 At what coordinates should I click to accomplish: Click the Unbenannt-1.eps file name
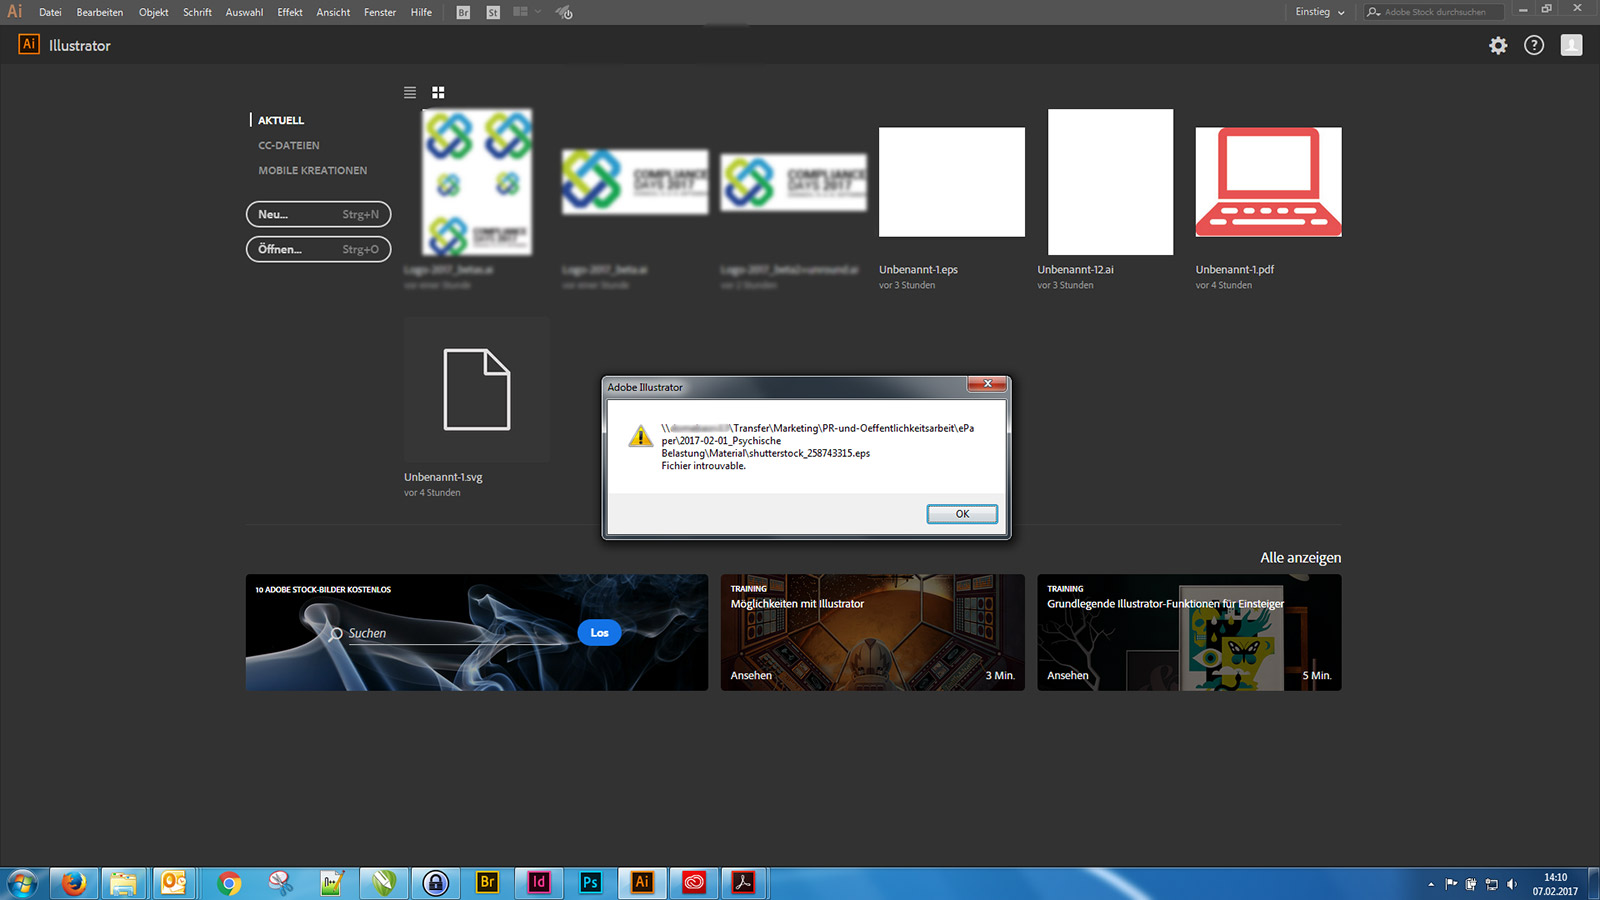pos(918,270)
